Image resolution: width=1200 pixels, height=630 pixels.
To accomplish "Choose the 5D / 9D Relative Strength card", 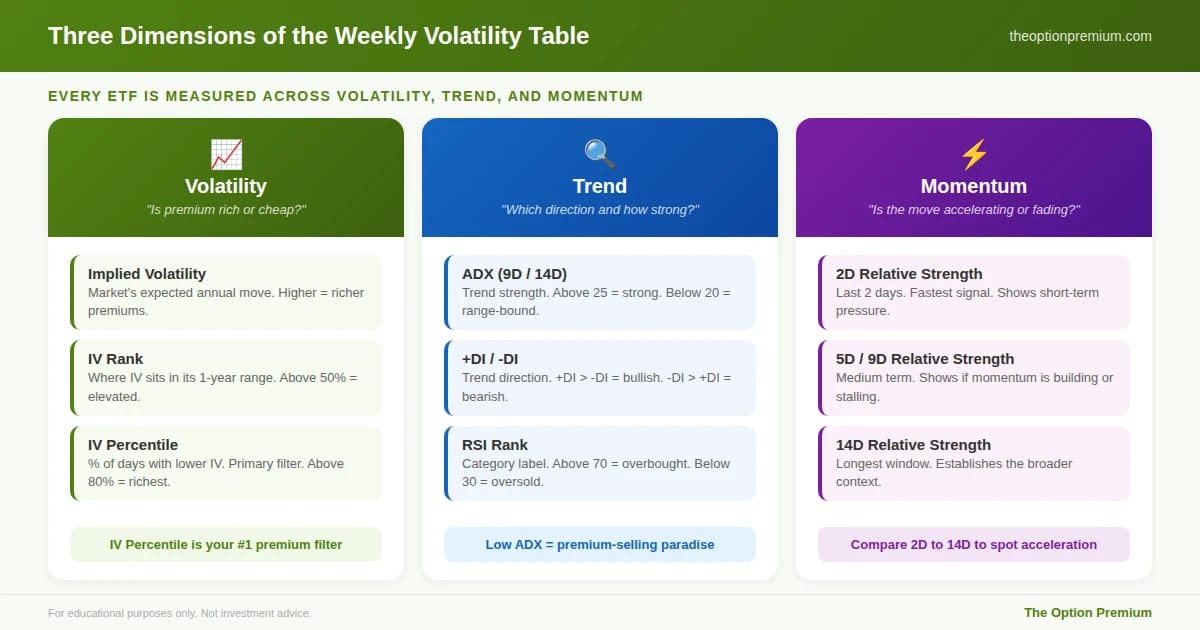I will click(x=974, y=378).
